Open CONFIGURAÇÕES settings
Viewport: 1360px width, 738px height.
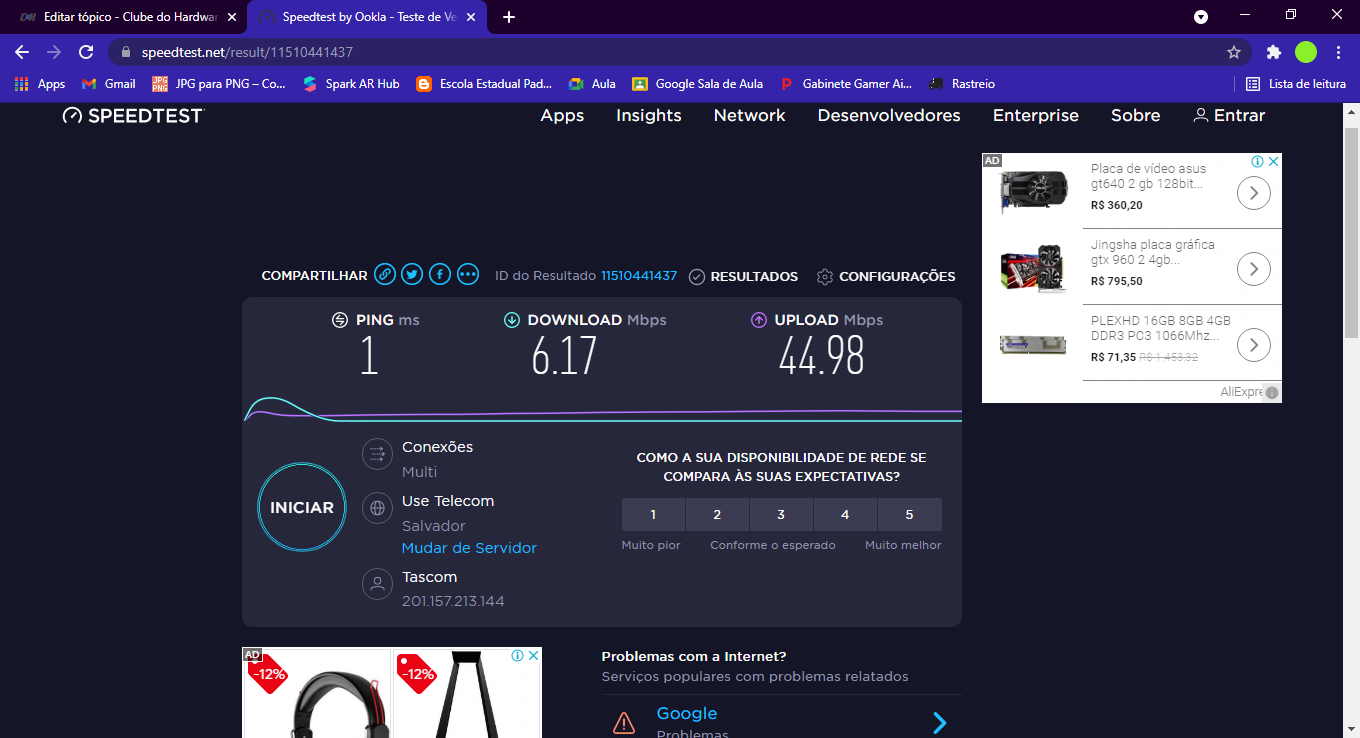(886, 276)
